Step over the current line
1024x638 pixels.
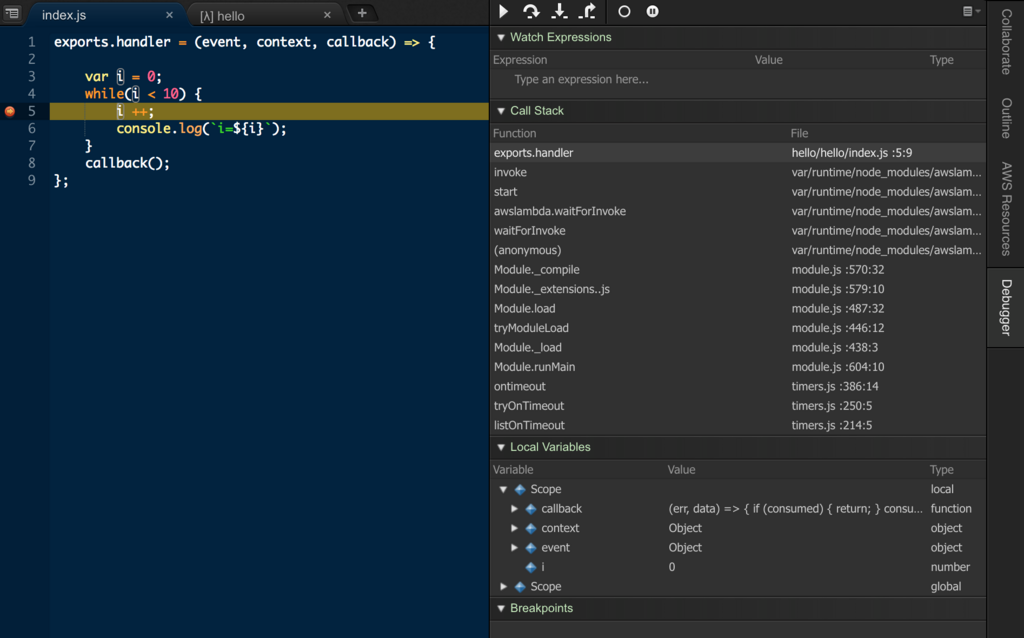pyautogui.click(x=531, y=12)
